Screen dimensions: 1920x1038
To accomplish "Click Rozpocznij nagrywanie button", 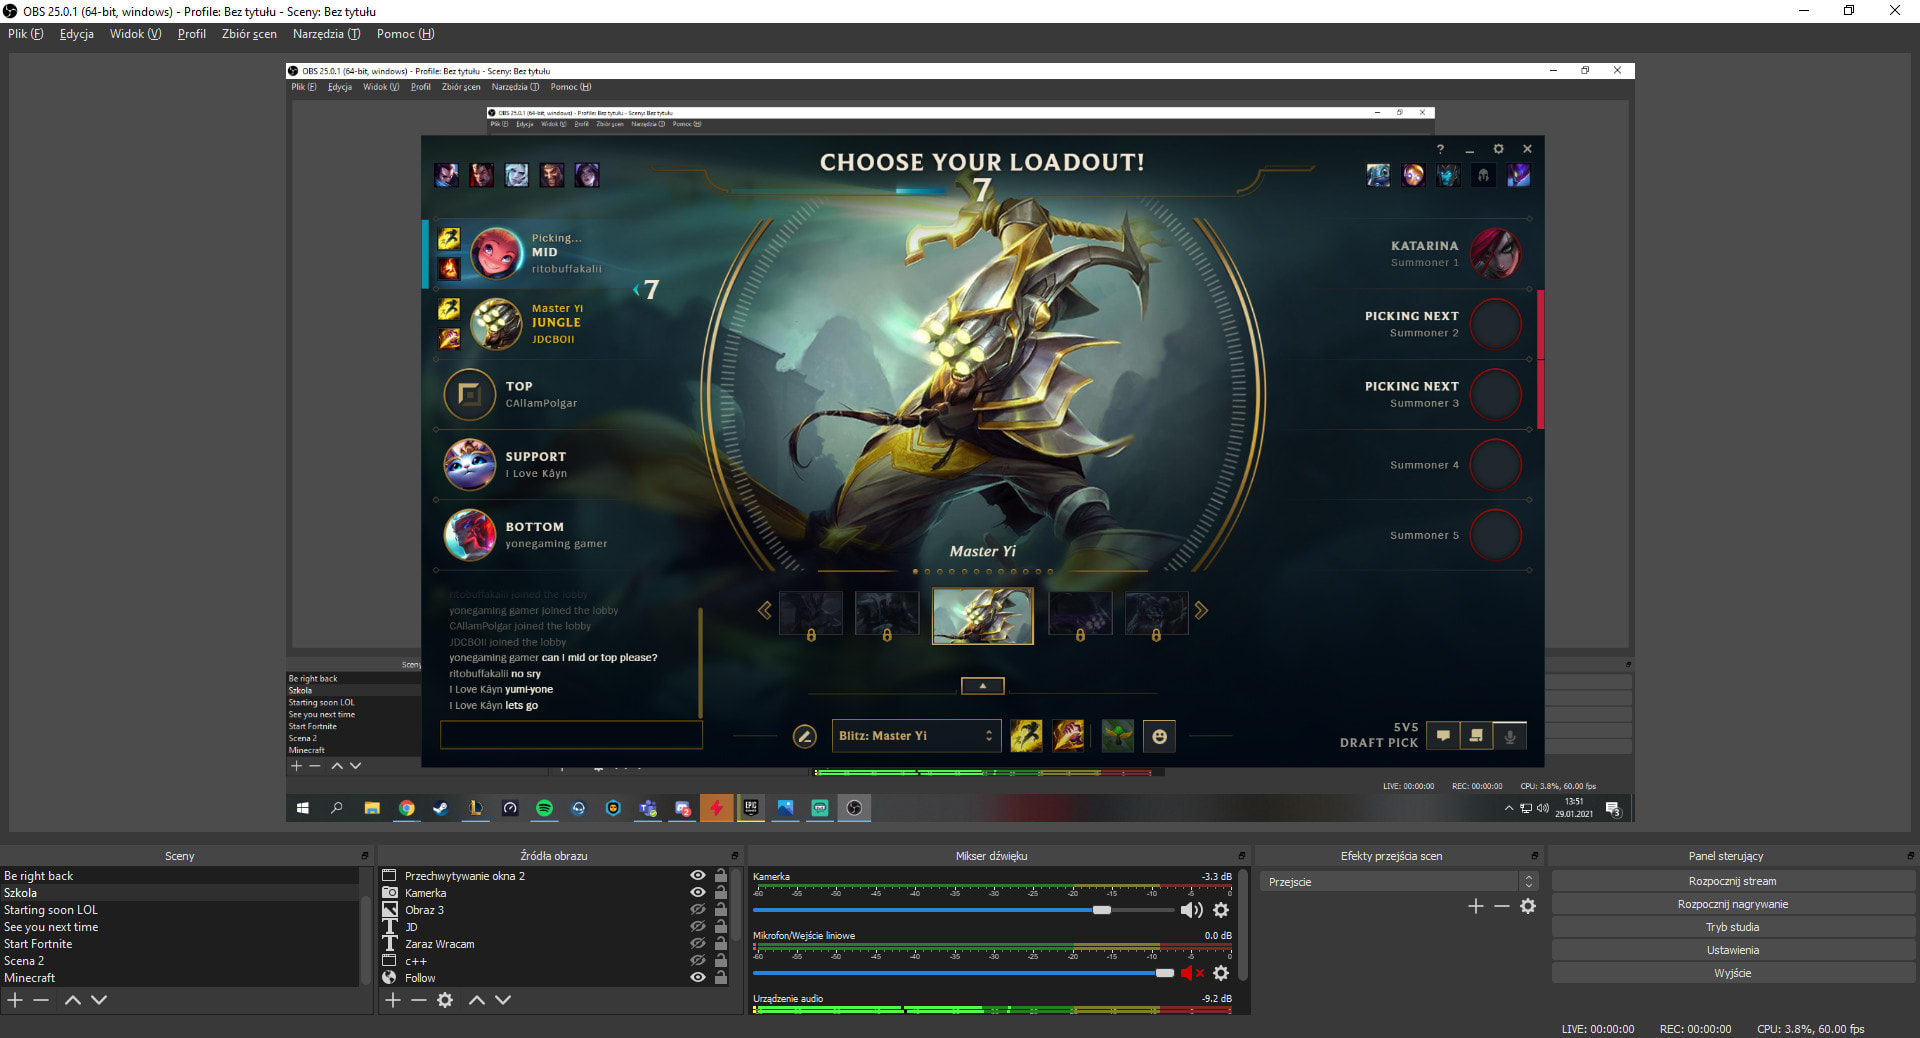I will [1732, 905].
